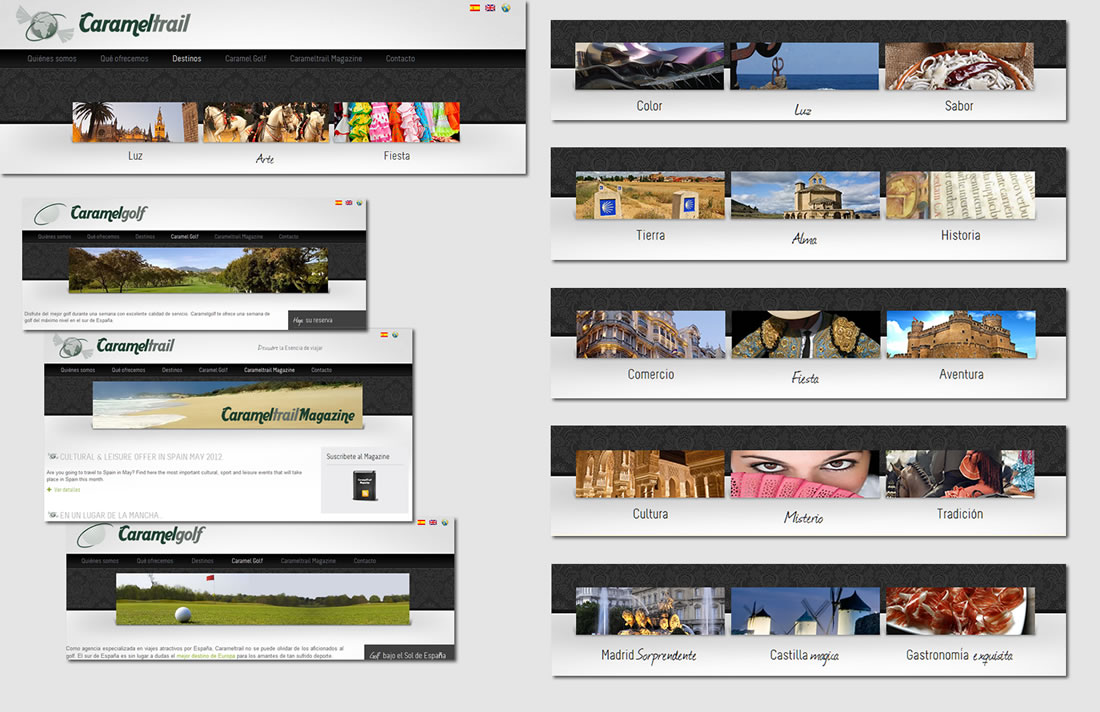Open the Misterio thumbnail
Viewport: 1100px width, 712px height.
(805, 473)
